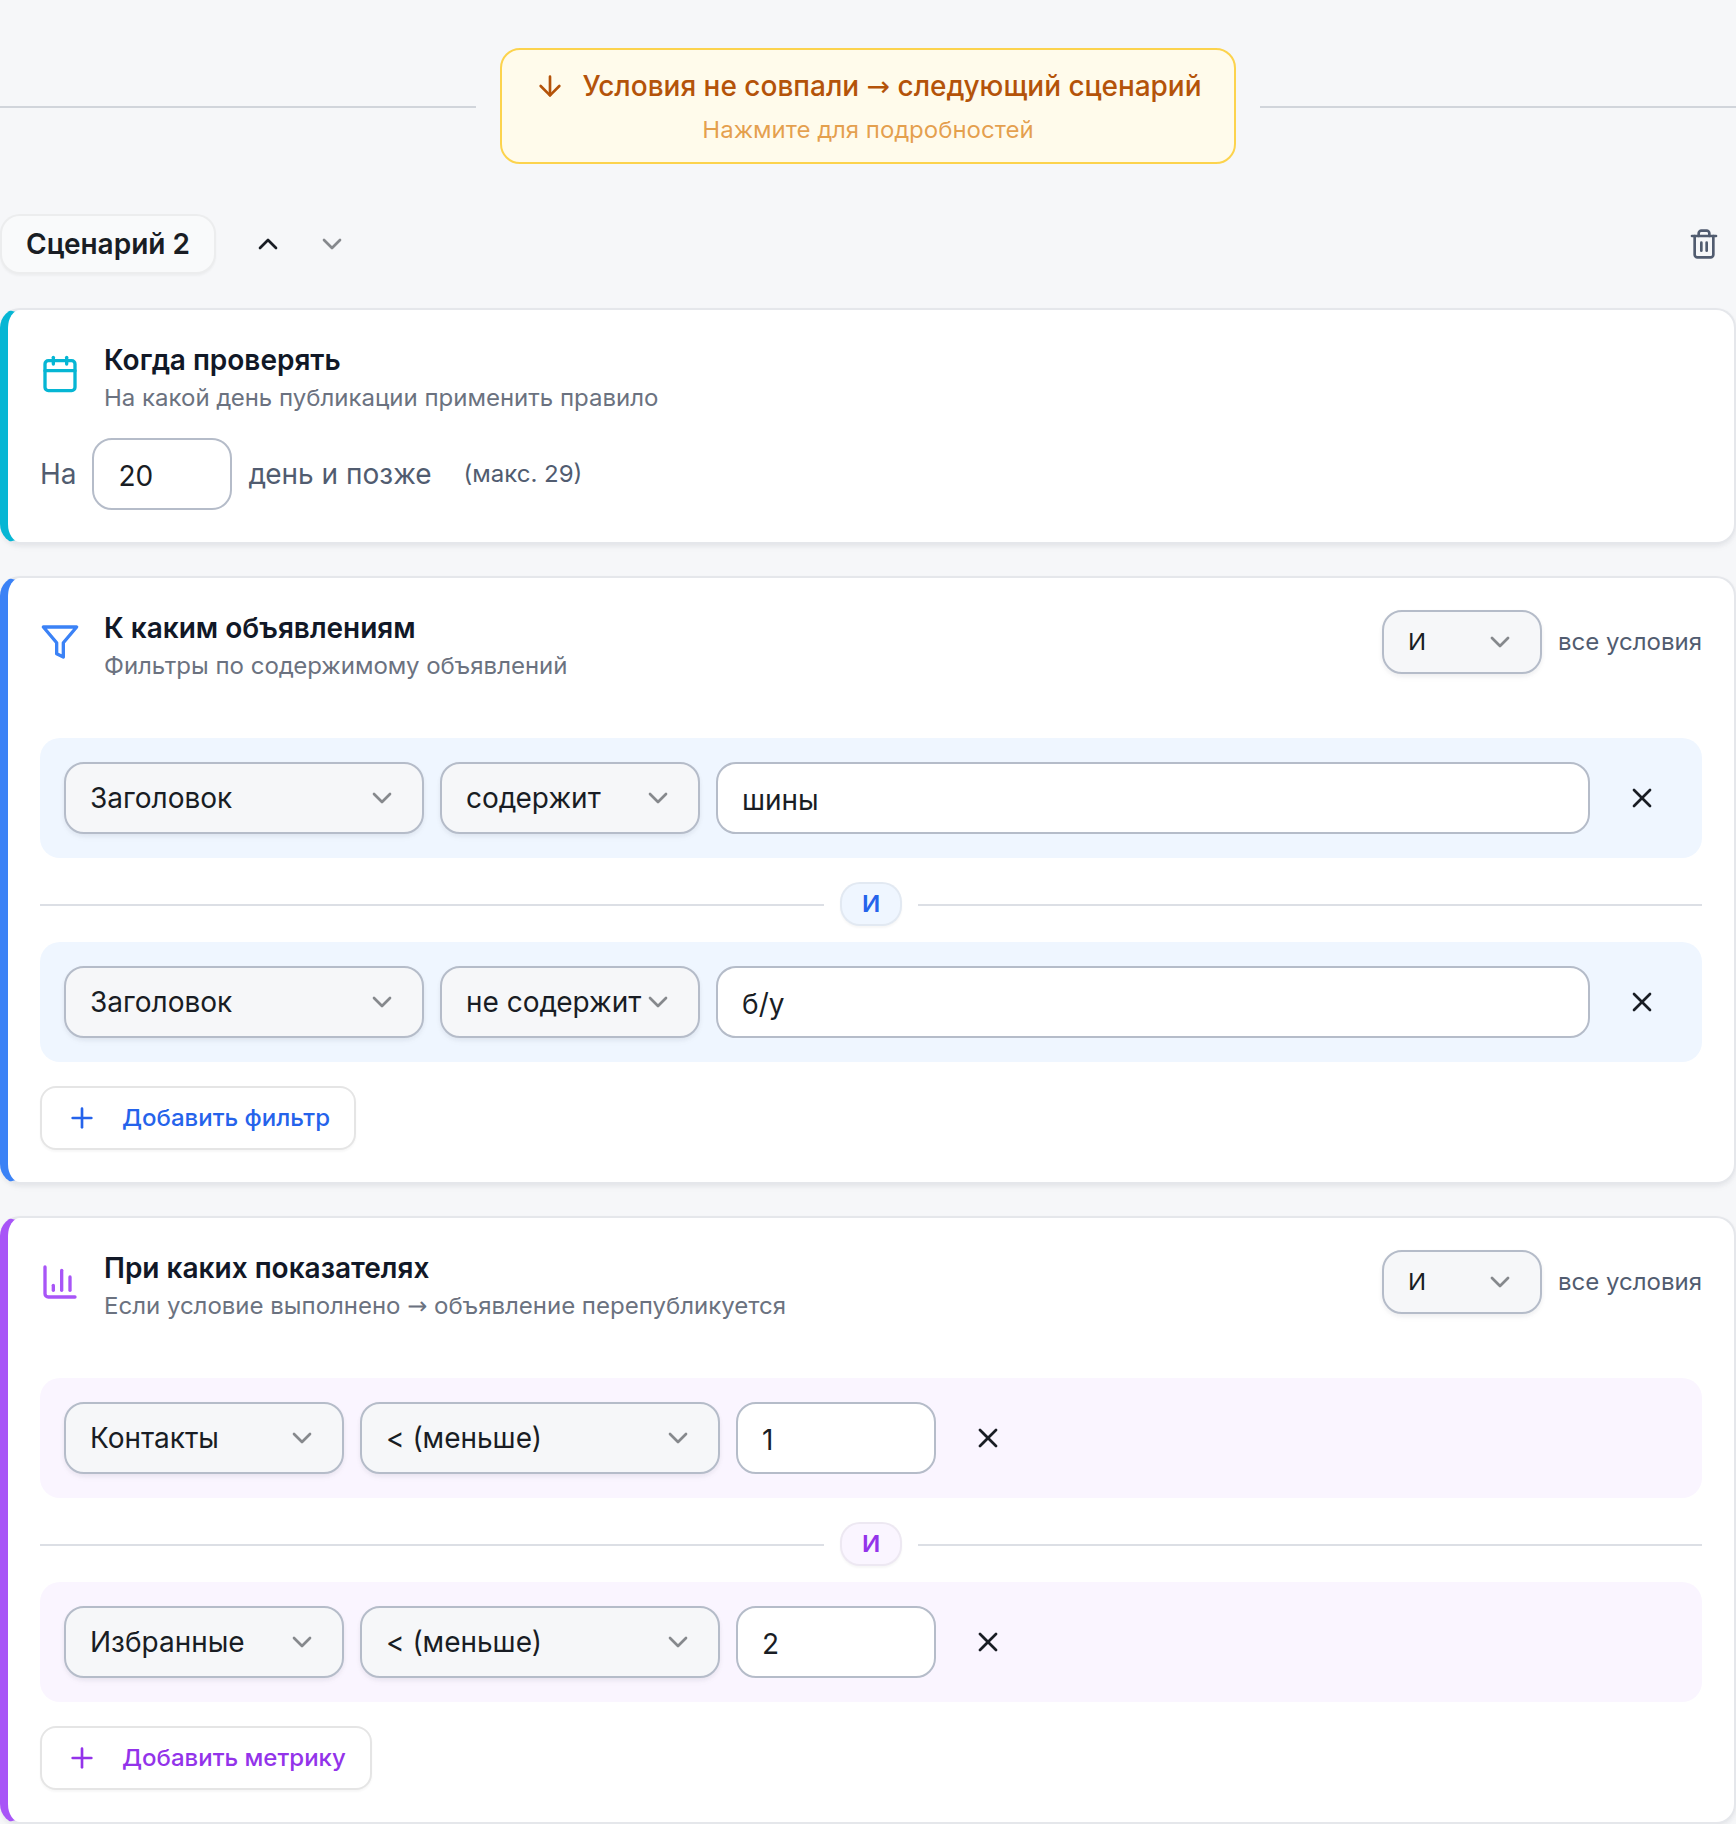1736x1824 pixels.
Task: Open the И logic dropdown in К каким объявлениям
Action: pyautogui.click(x=1461, y=642)
